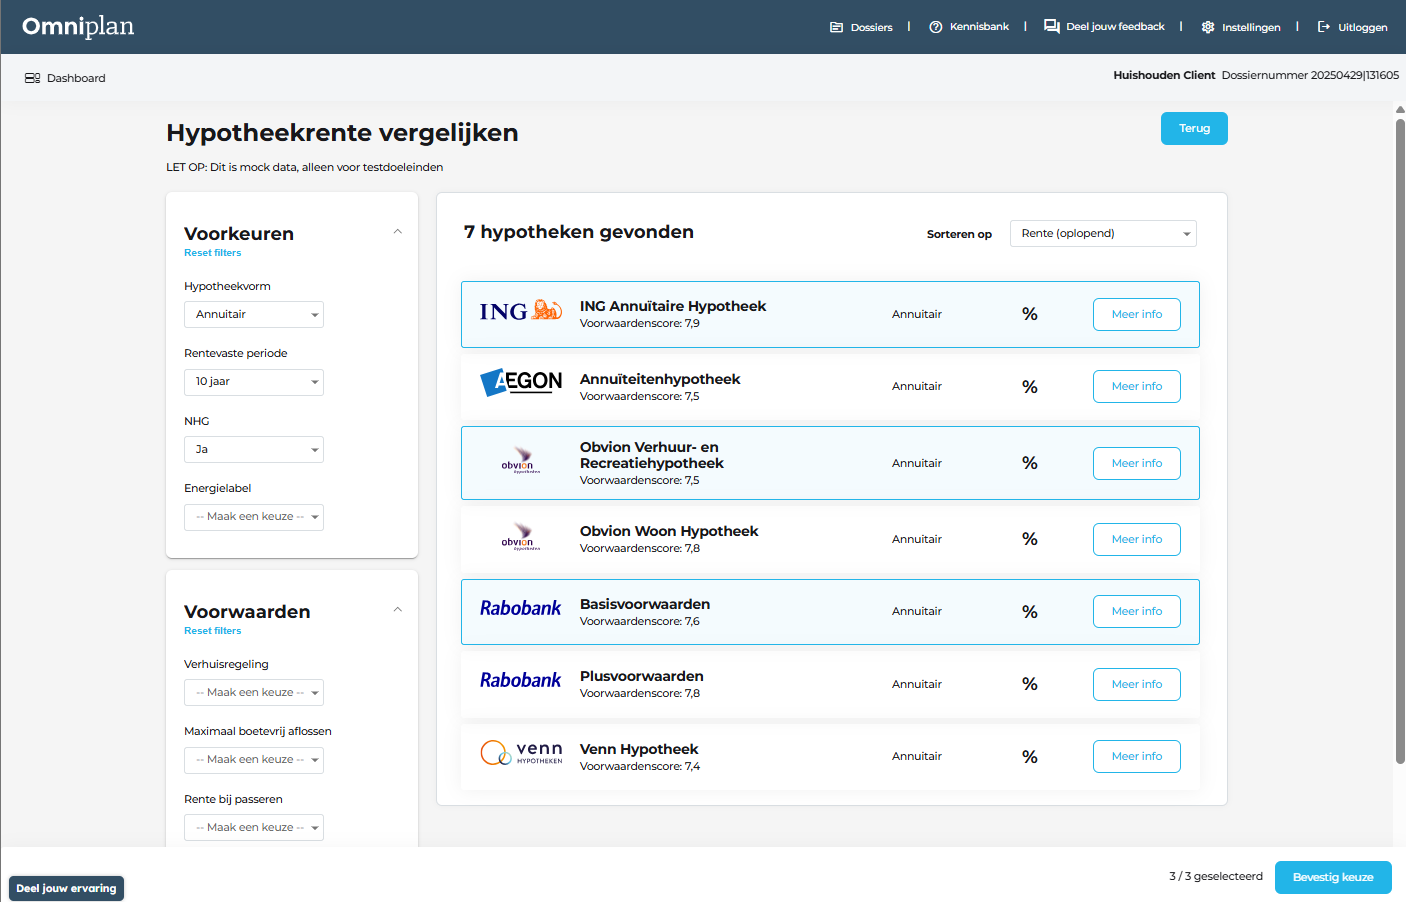Open the Maximaal boetevrij aflossen dropdown

point(254,760)
